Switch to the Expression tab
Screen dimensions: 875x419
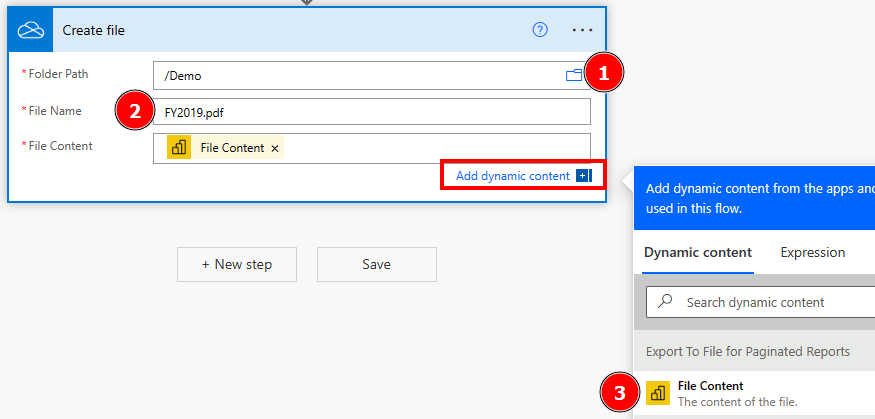point(812,253)
